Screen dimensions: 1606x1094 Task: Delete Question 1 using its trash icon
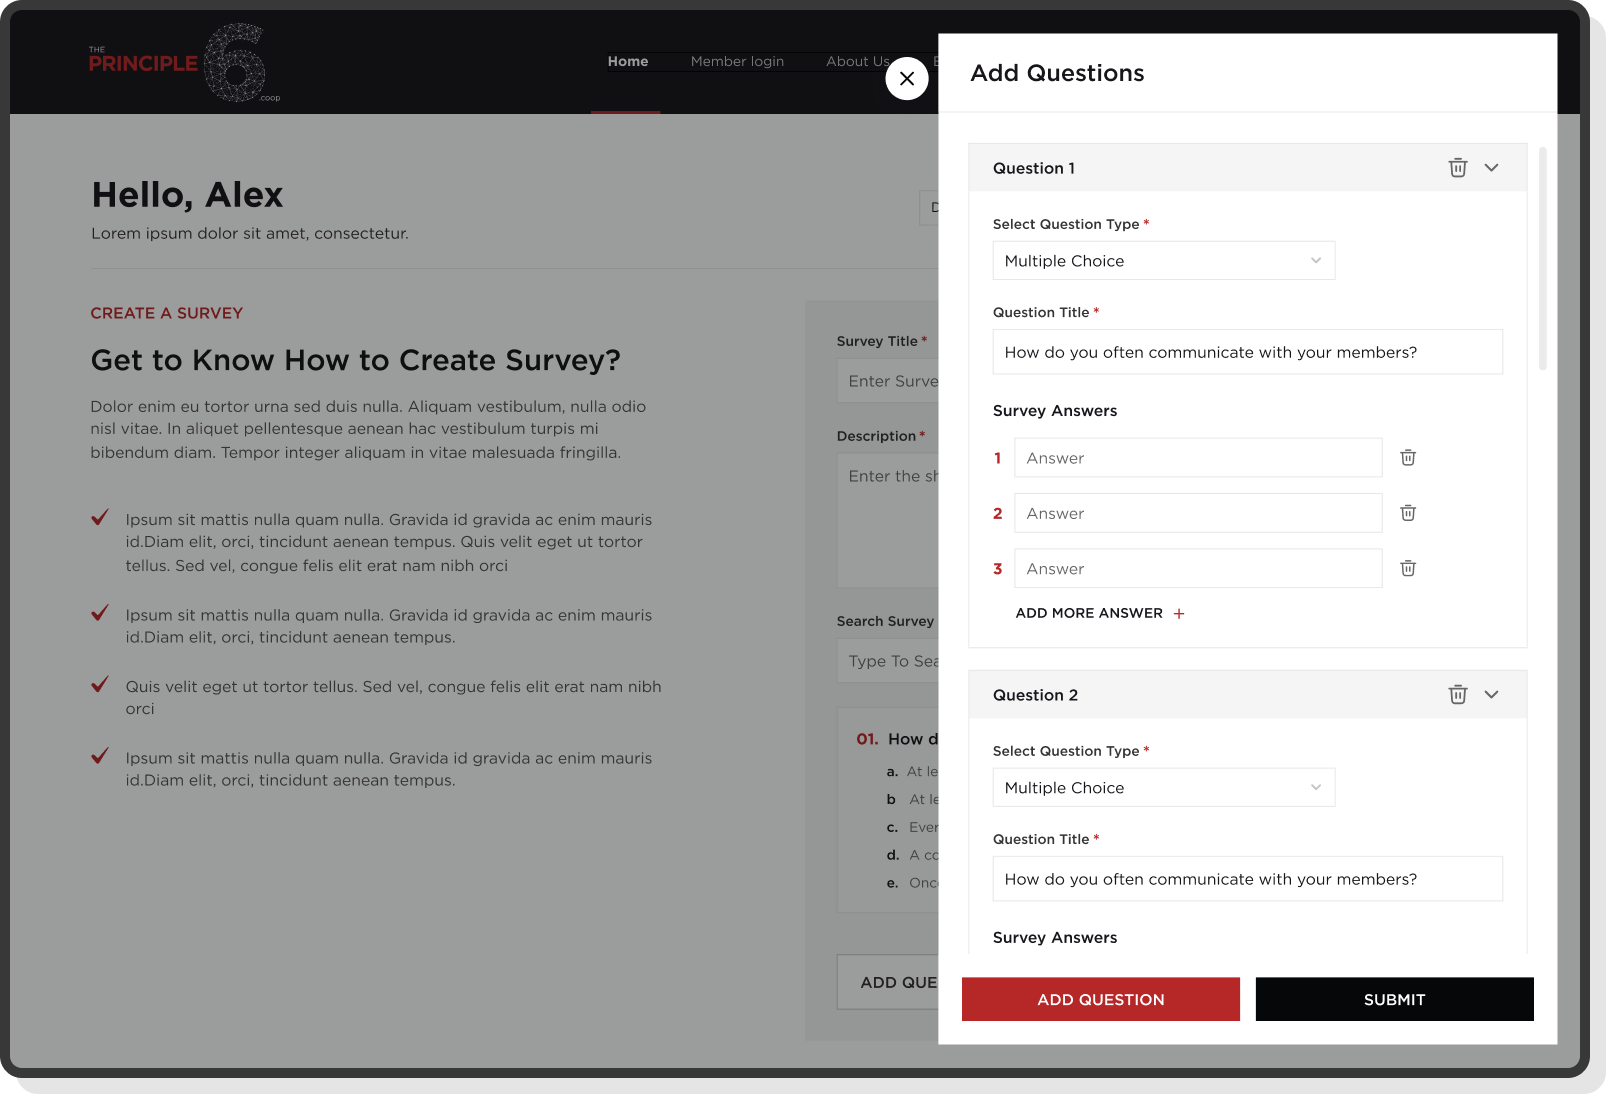coord(1457,167)
